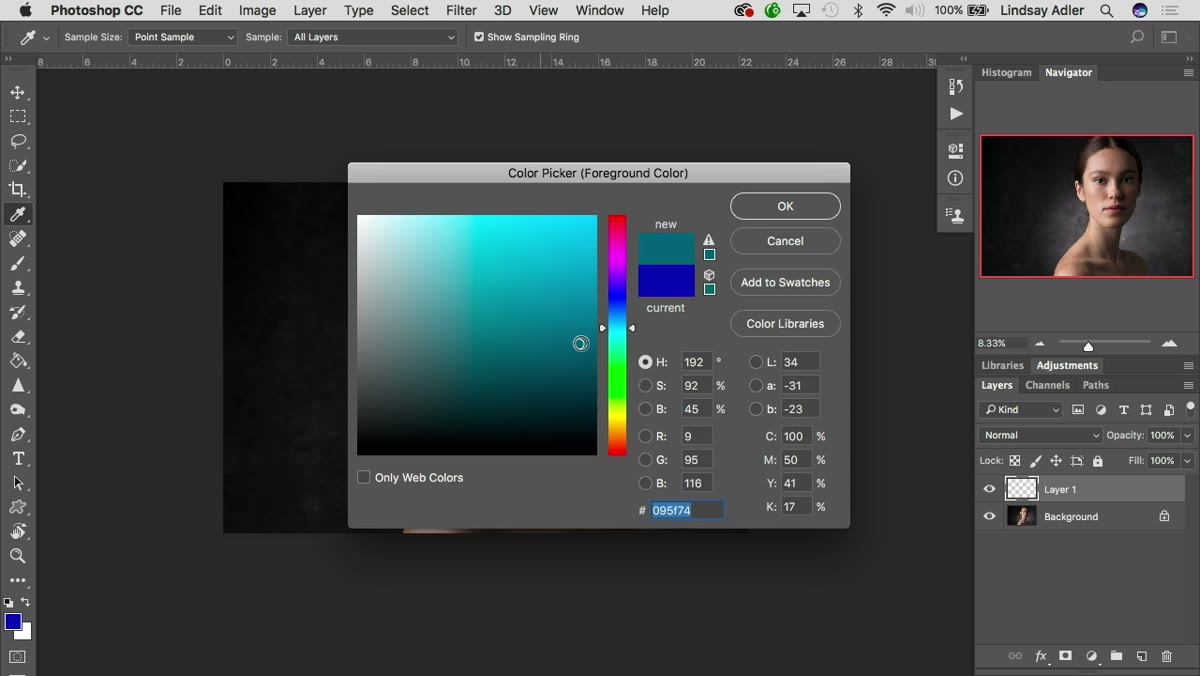Open the eyedropper tool preset picker arrow

click(x=46, y=37)
